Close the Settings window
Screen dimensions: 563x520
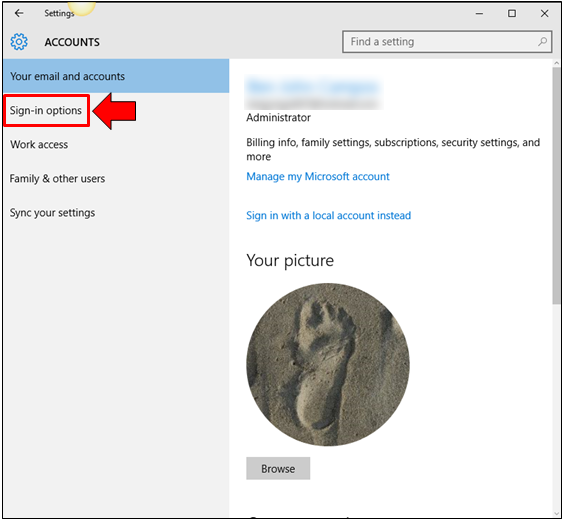544,14
